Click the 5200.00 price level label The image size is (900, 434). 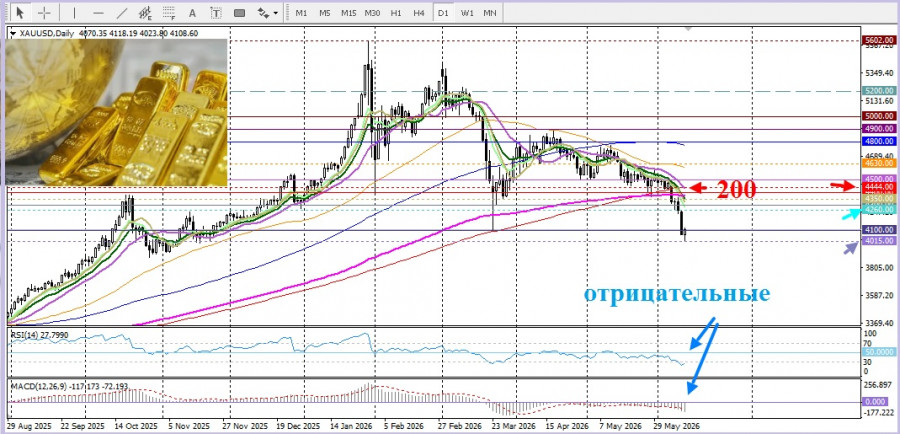pos(879,91)
